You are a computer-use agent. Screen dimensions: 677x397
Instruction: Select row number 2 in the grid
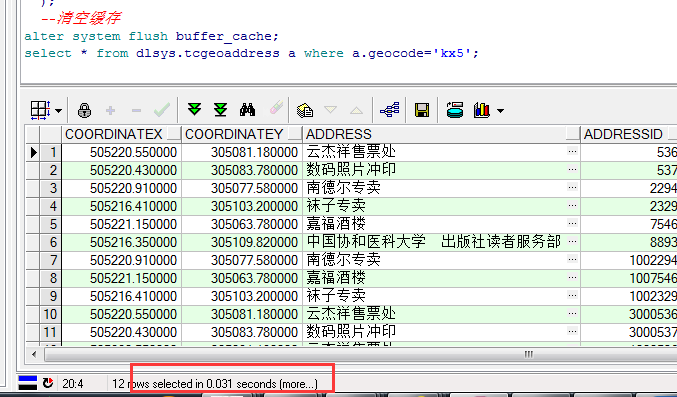tap(51, 170)
